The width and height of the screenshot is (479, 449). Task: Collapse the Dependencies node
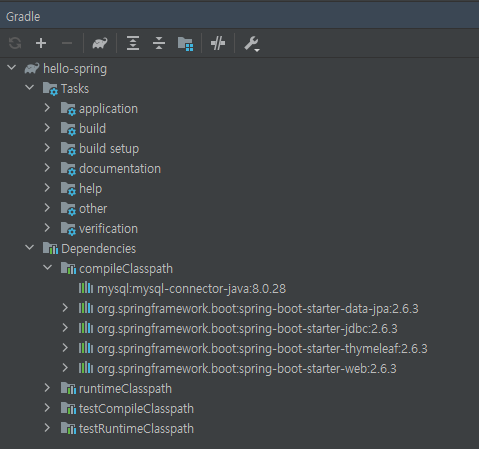click(30, 248)
